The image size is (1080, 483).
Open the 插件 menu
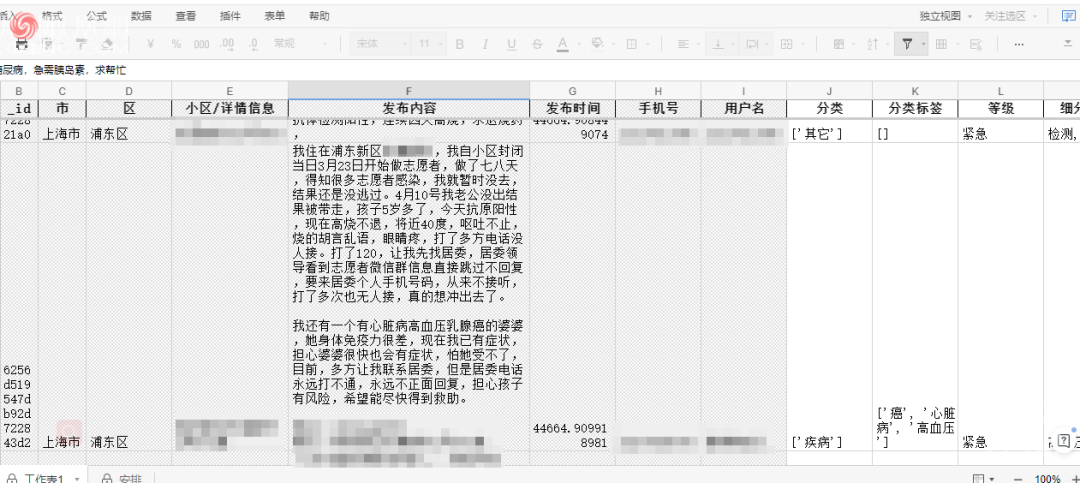coord(230,16)
